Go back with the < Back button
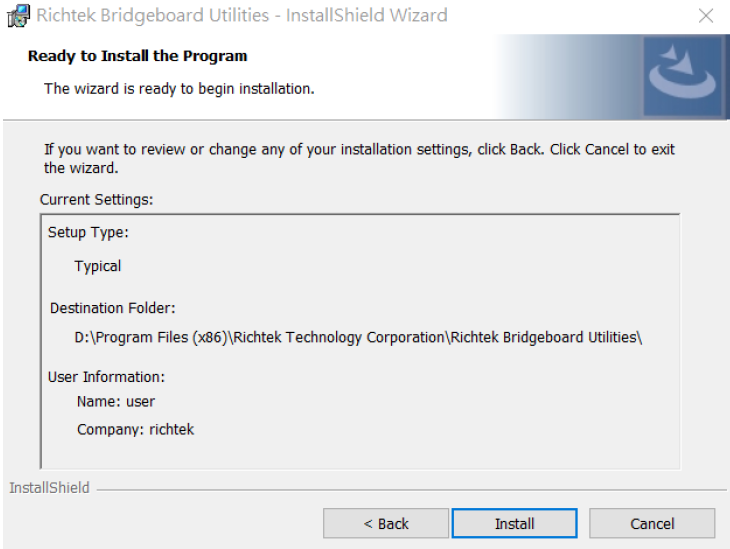730x549 pixels. point(386,523)
